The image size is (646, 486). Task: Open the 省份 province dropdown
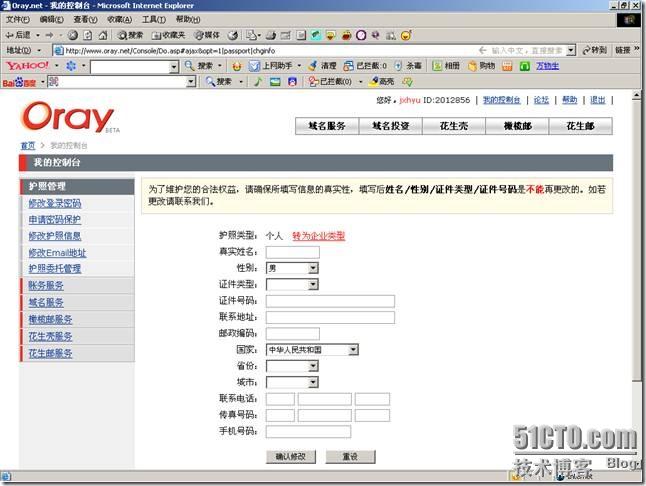tap(313, 366)
